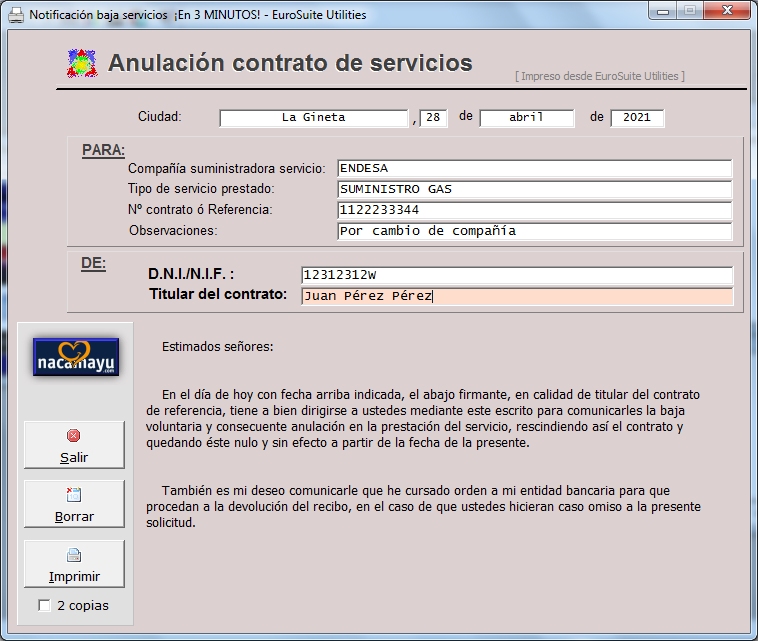The image size is (758, 641).
Task: Click the printer icon in the title bar
Action: [15, 15]
